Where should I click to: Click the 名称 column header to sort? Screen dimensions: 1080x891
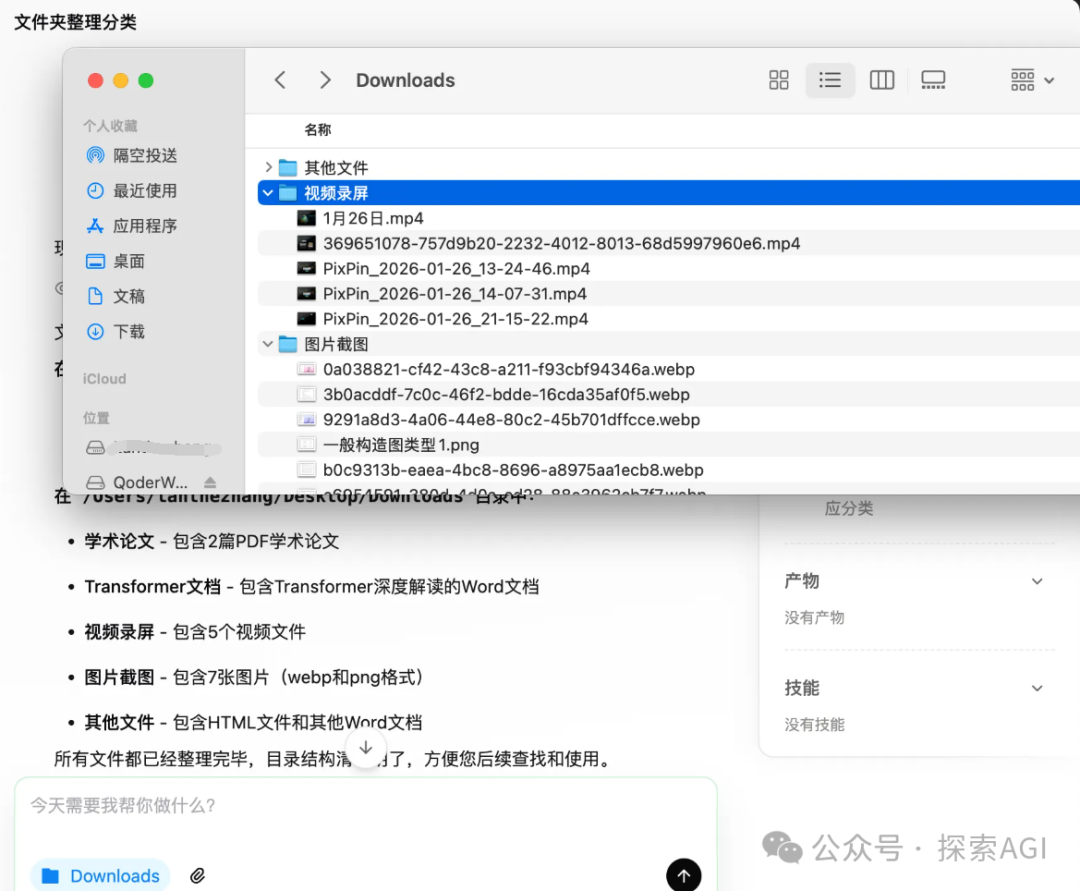click(x=316, y=129)
